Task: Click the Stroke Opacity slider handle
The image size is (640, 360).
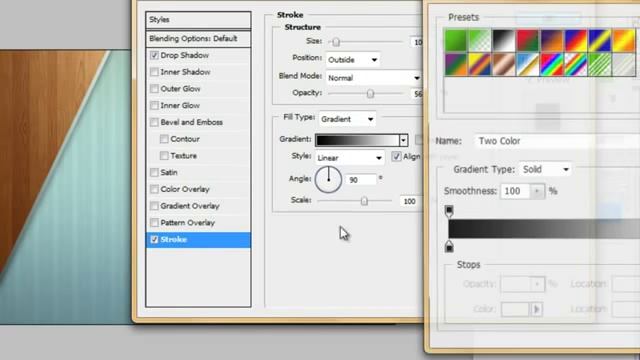Action: click(370, 93)
